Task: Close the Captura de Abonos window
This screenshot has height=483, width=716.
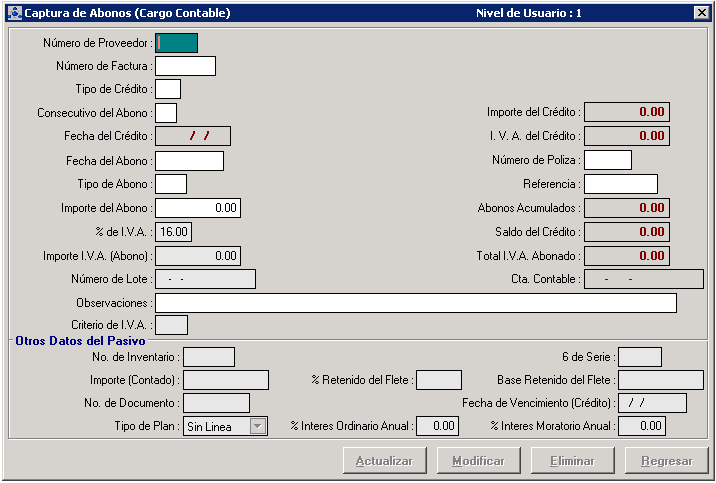Action: 701,13
